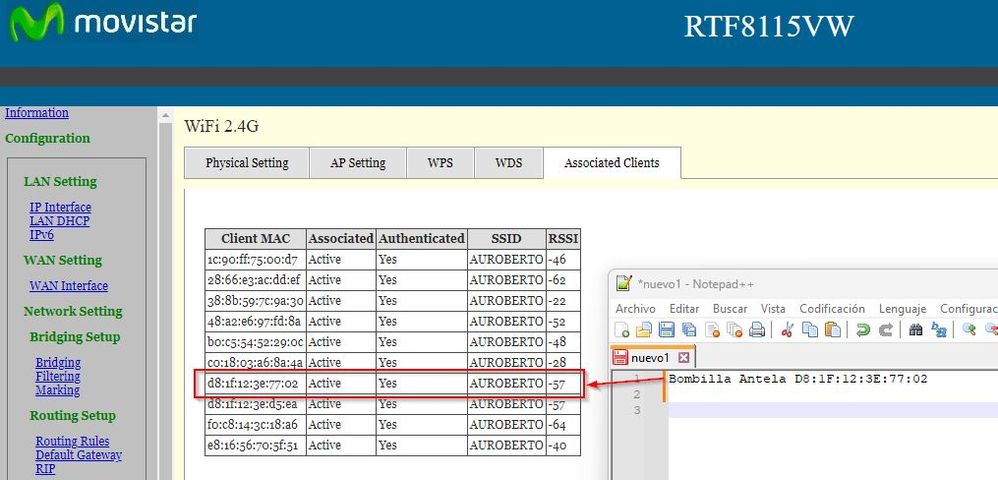Open the Lenguaje menu in Notepad++
The width and height of the screenshot is (998, 480).
(x=902, y=309)
